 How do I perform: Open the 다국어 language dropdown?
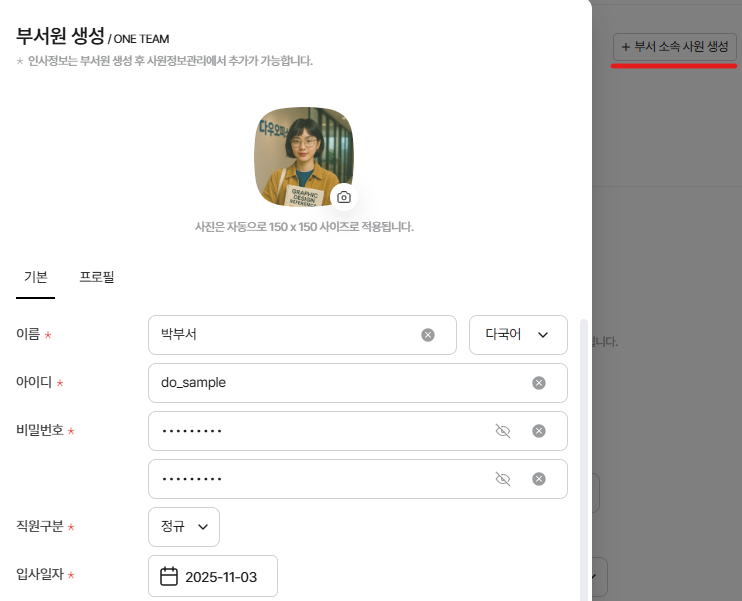pyautogui.click(x=517, y=335)
